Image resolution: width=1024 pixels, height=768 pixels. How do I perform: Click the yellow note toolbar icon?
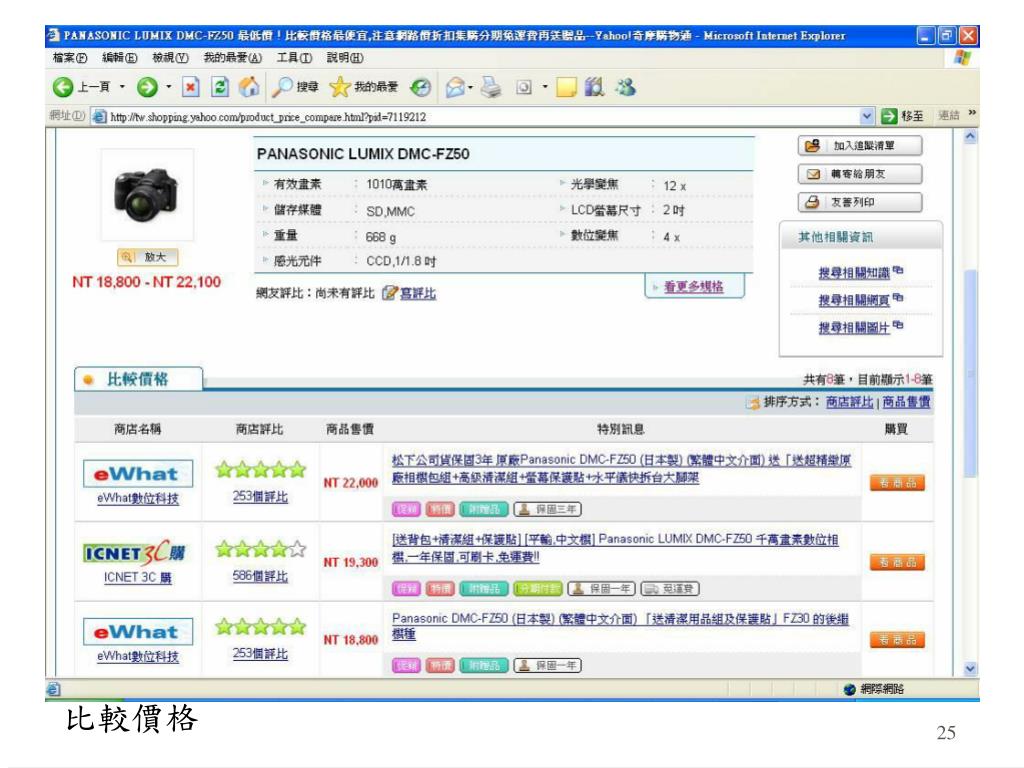(566, 87)
